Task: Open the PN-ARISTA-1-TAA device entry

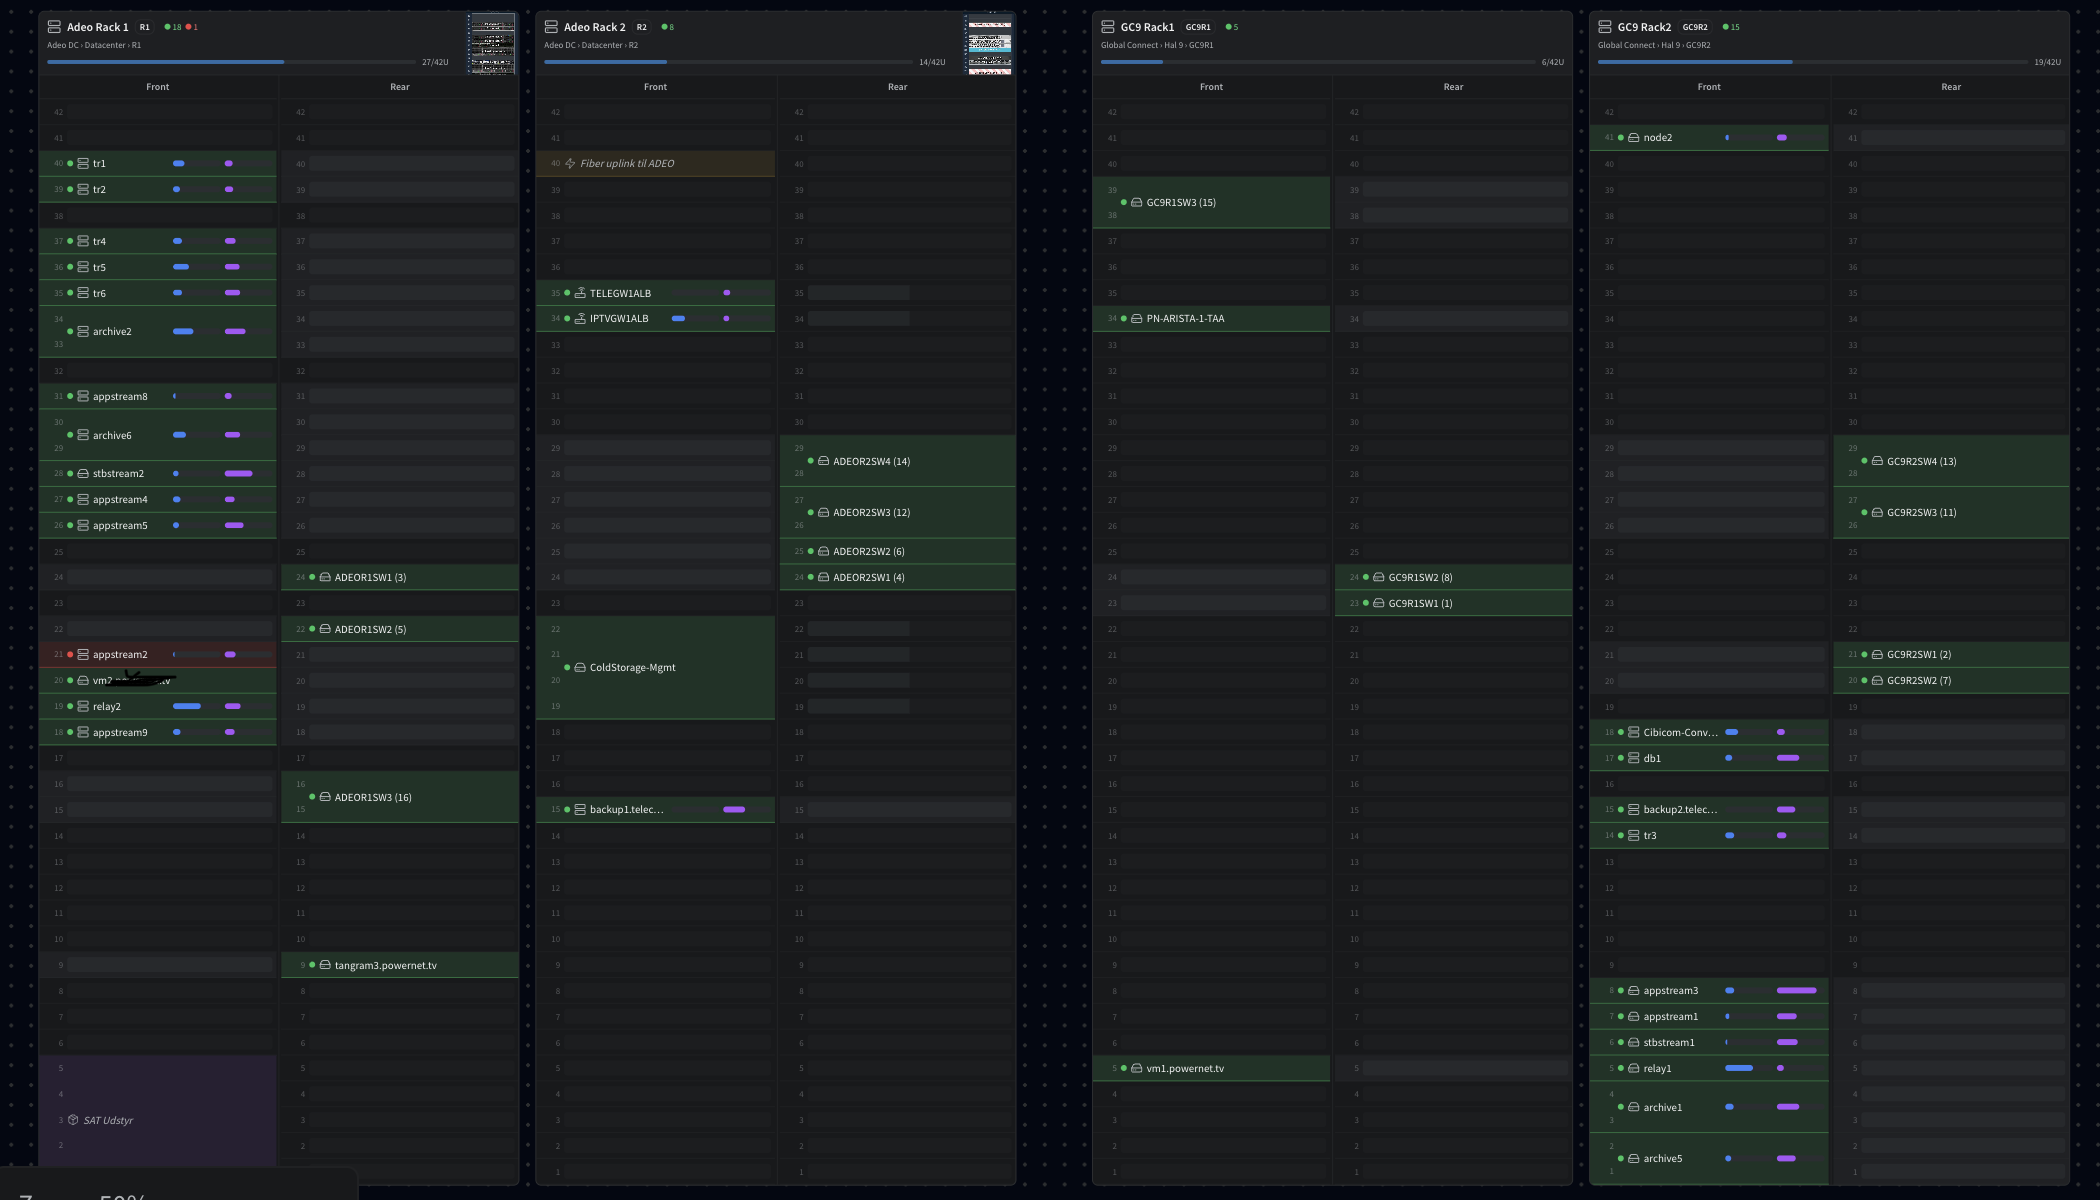Action: [1185, 318]
